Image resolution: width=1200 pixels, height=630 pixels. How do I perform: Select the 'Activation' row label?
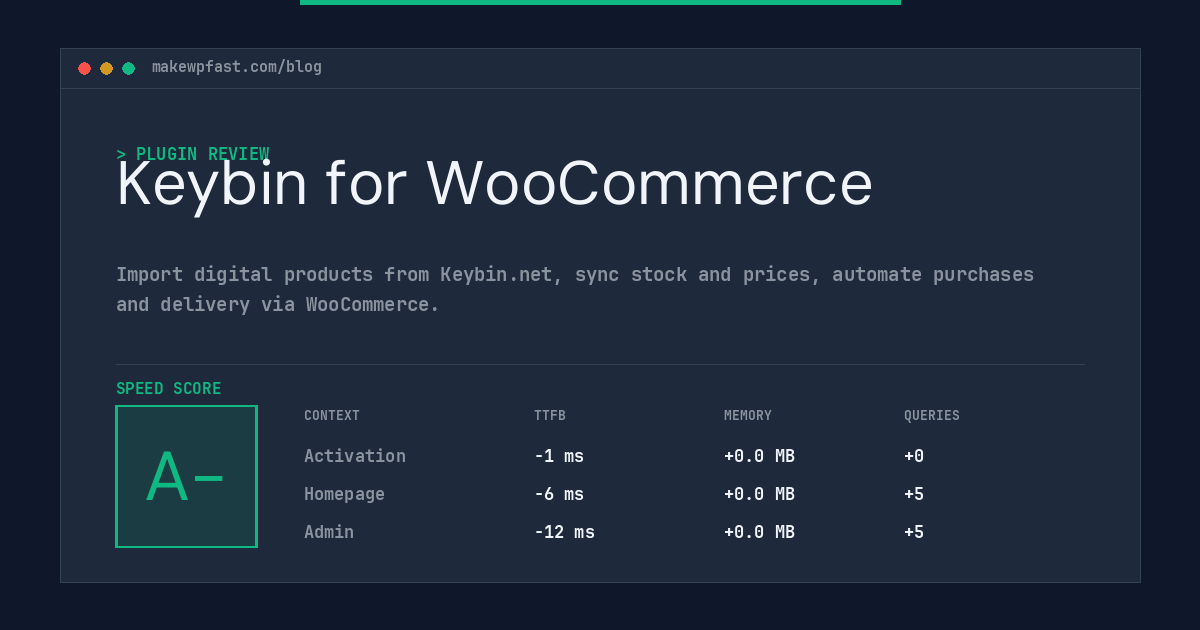[x=355, y=456]
